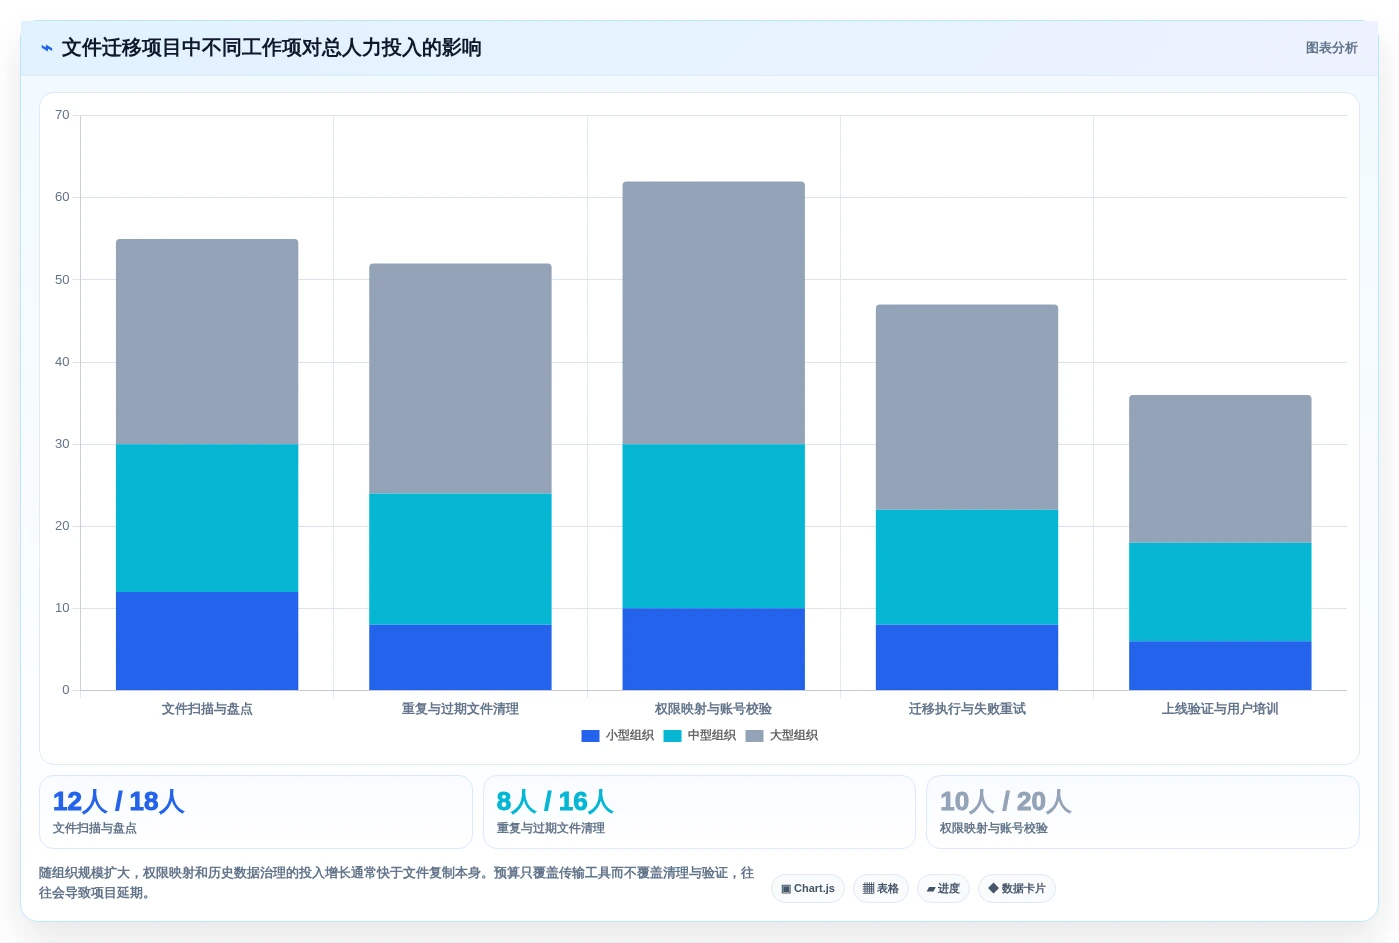Click the y-axis tick label 10
Screen dimensions: 1399x943
(62, 608)
